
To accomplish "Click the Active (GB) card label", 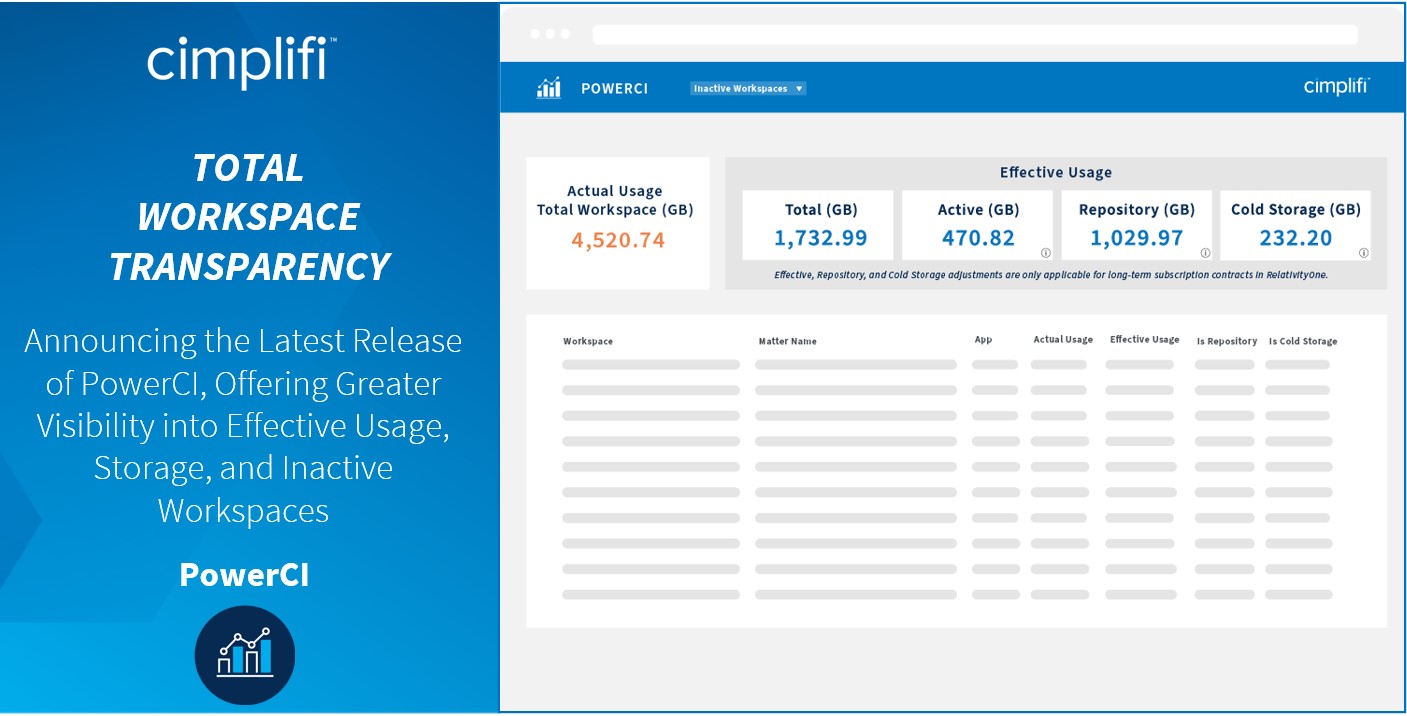I will (x=978, y=209).
